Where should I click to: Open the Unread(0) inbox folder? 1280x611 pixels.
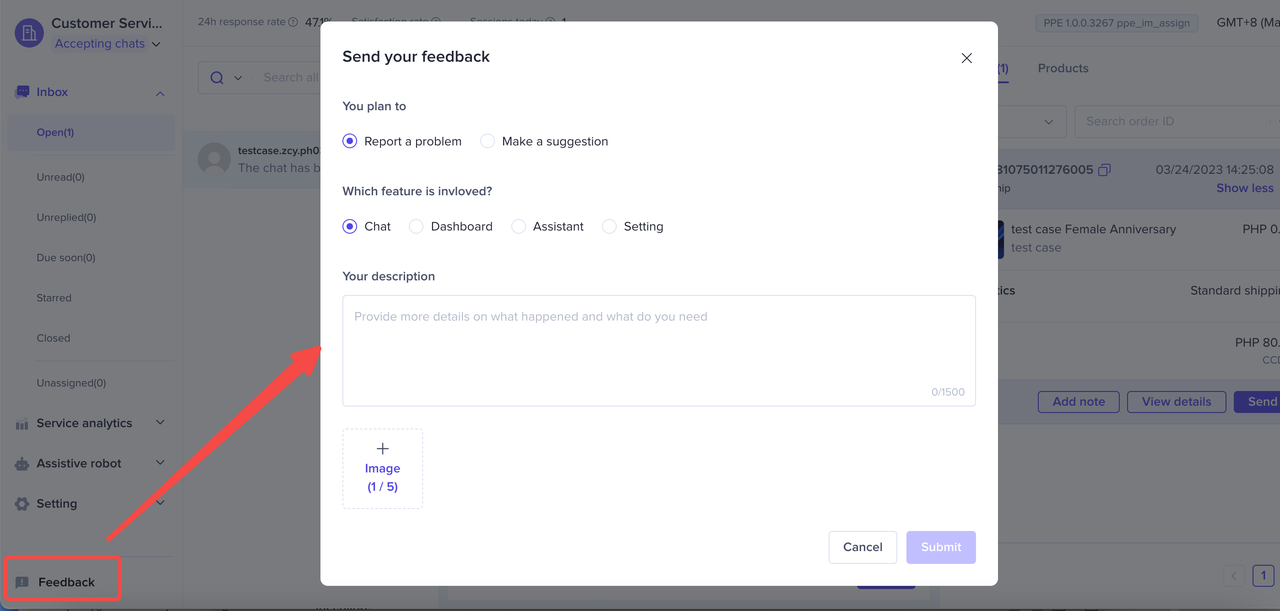[x=60, y=177]
